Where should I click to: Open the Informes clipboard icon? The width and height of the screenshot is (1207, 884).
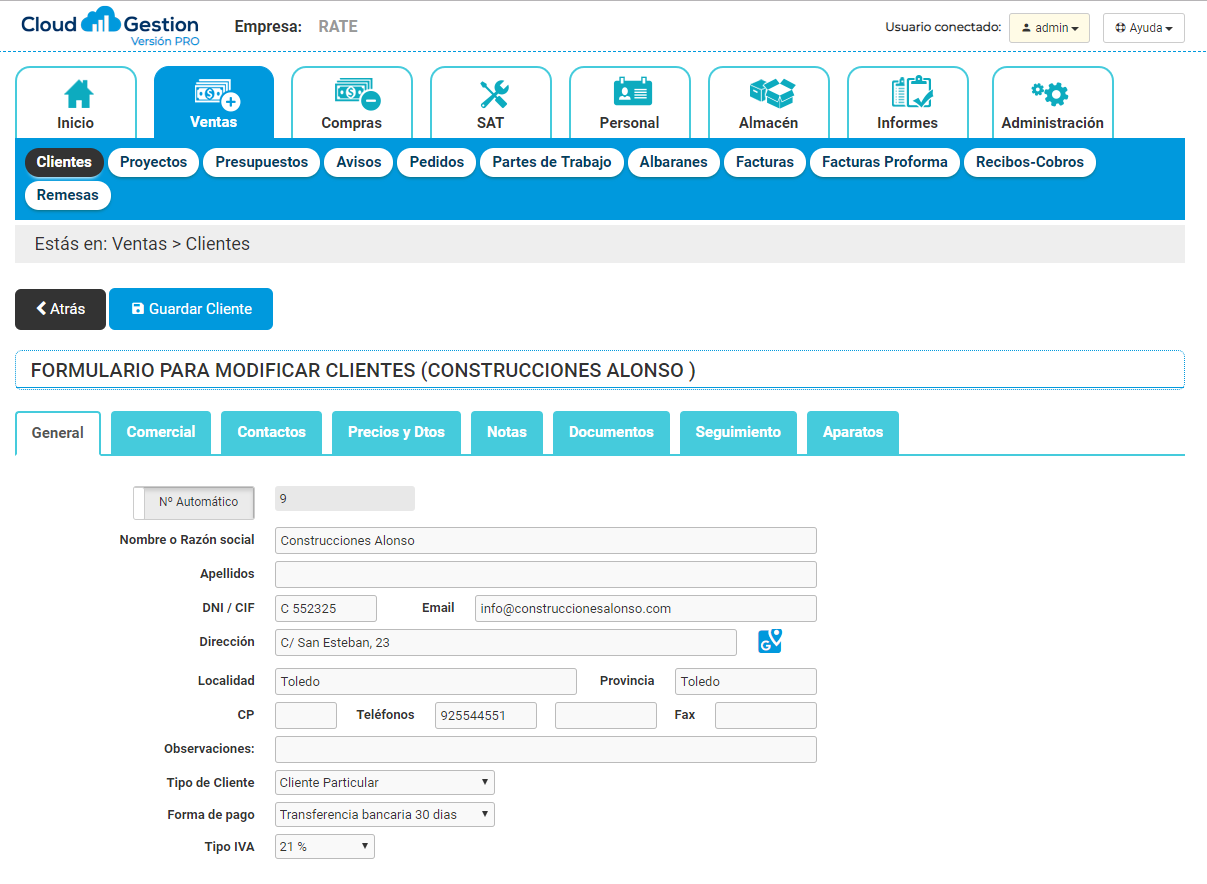(x=911, y=92)
